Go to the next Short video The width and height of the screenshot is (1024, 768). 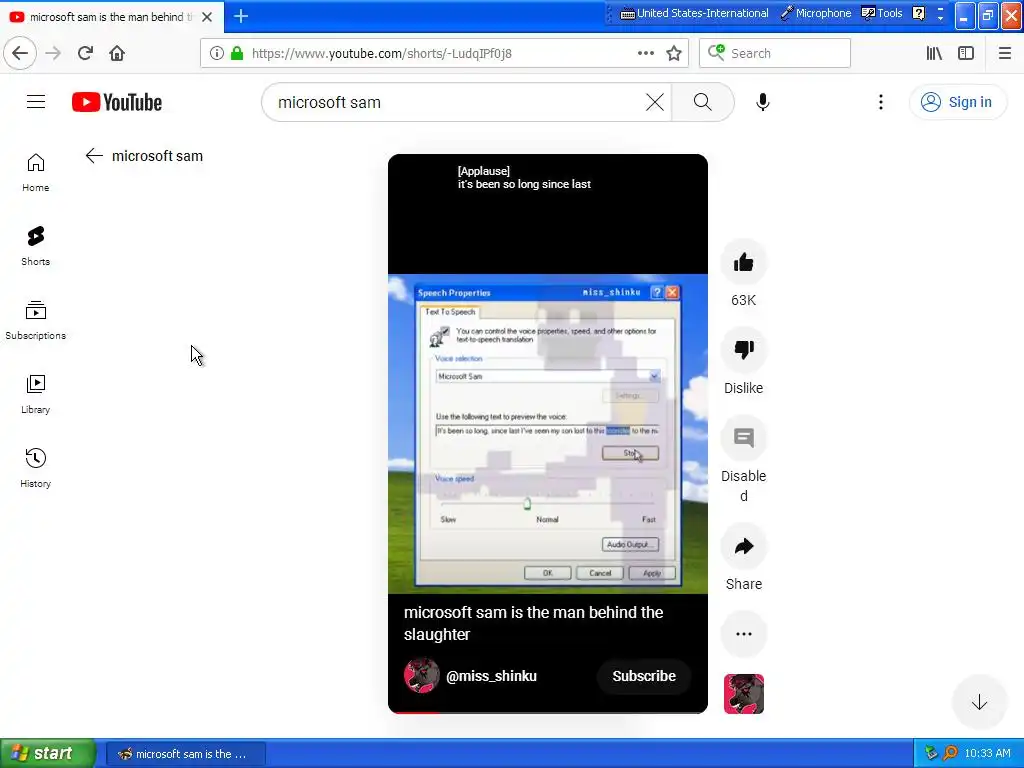pos(979,703)
